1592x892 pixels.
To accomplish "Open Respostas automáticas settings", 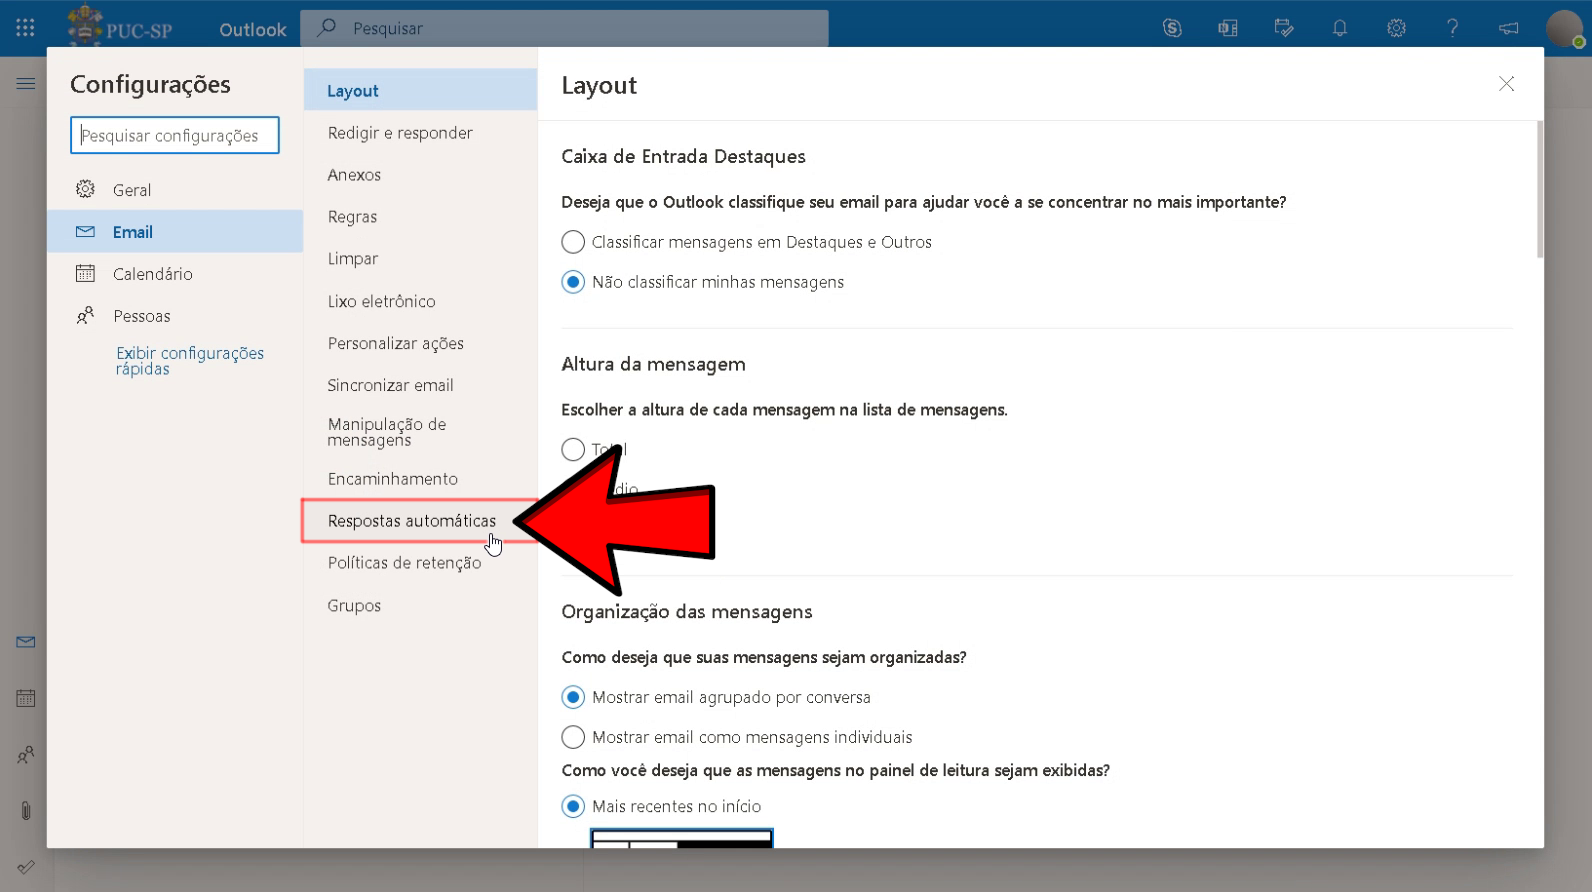I will point(420,521).
